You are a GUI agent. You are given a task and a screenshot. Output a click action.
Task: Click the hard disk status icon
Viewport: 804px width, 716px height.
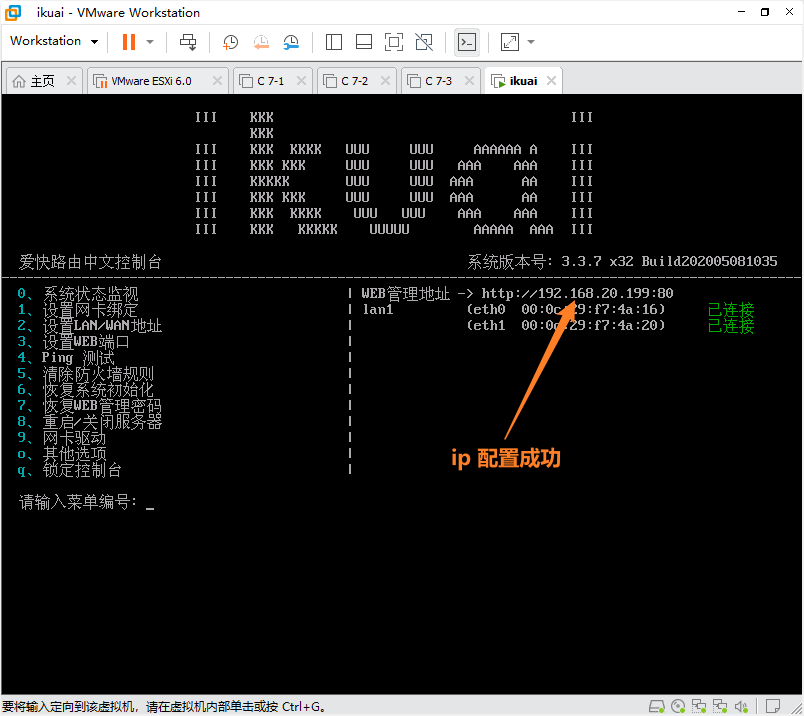click(655, 706)
